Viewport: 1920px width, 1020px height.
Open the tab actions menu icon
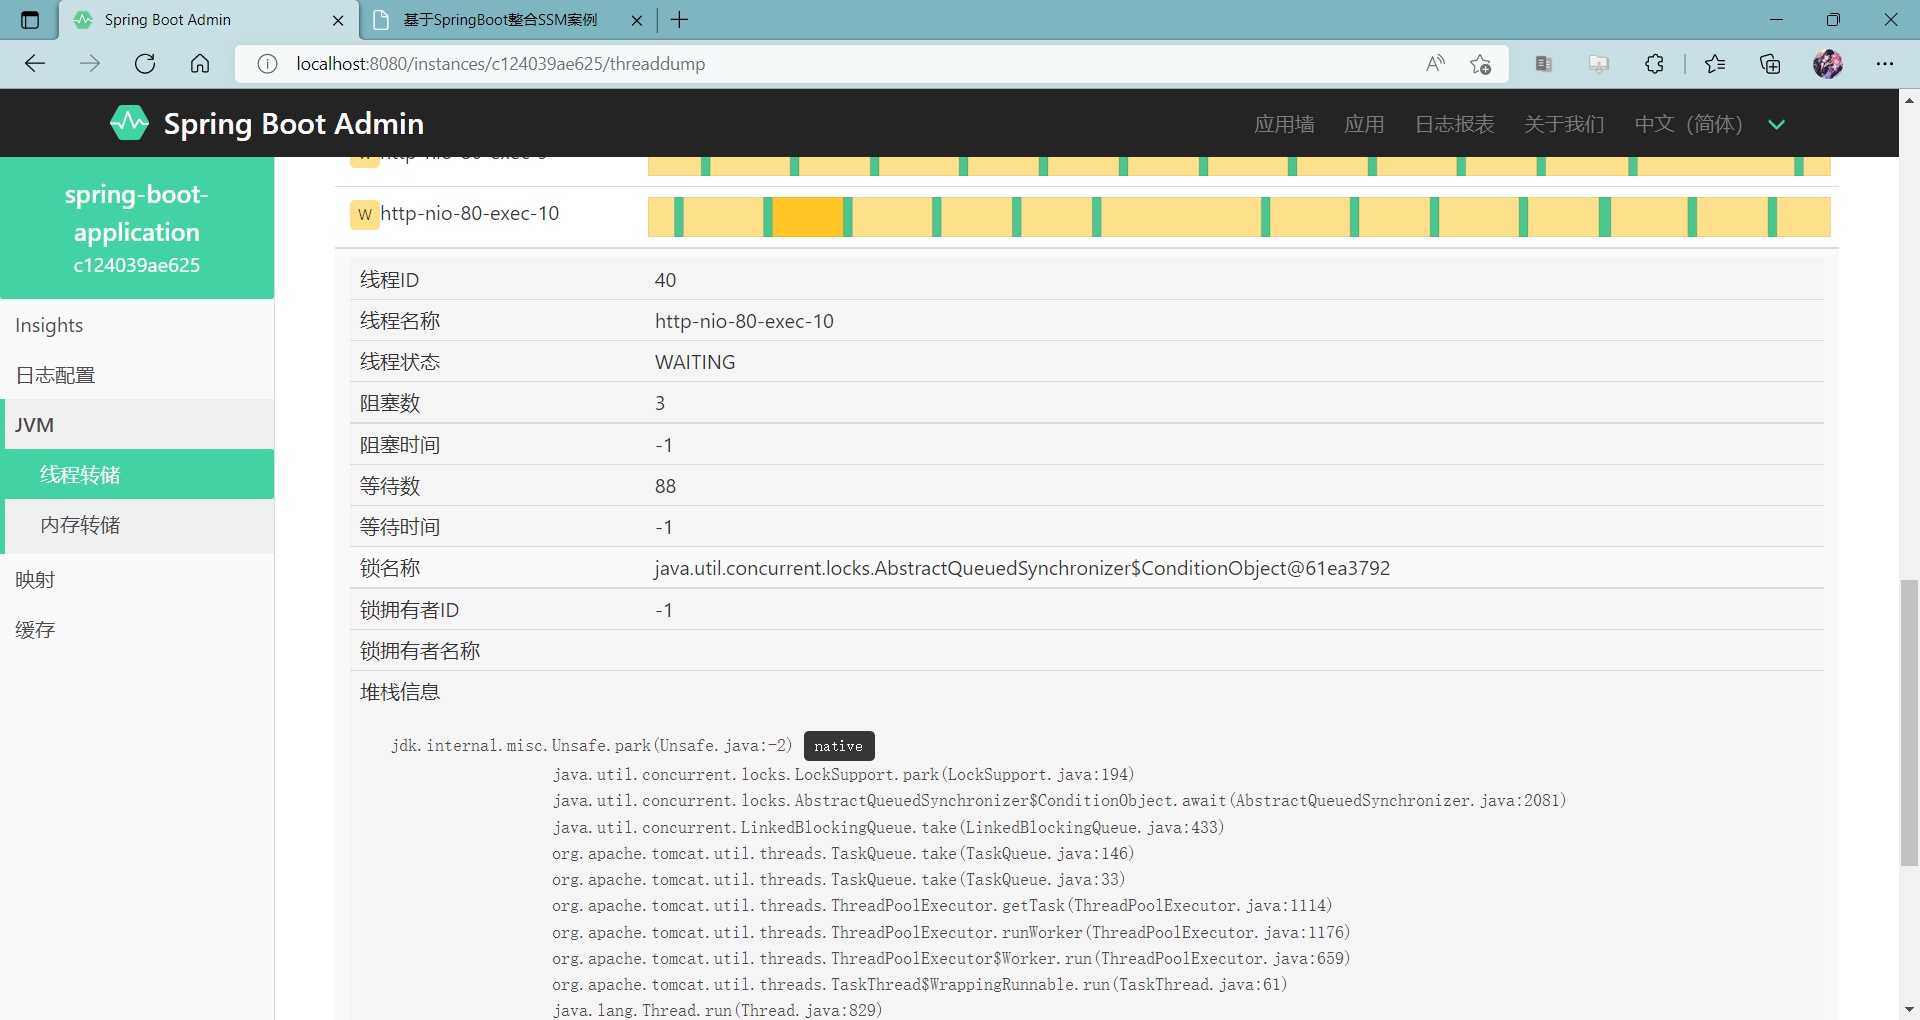pos(30,20)
